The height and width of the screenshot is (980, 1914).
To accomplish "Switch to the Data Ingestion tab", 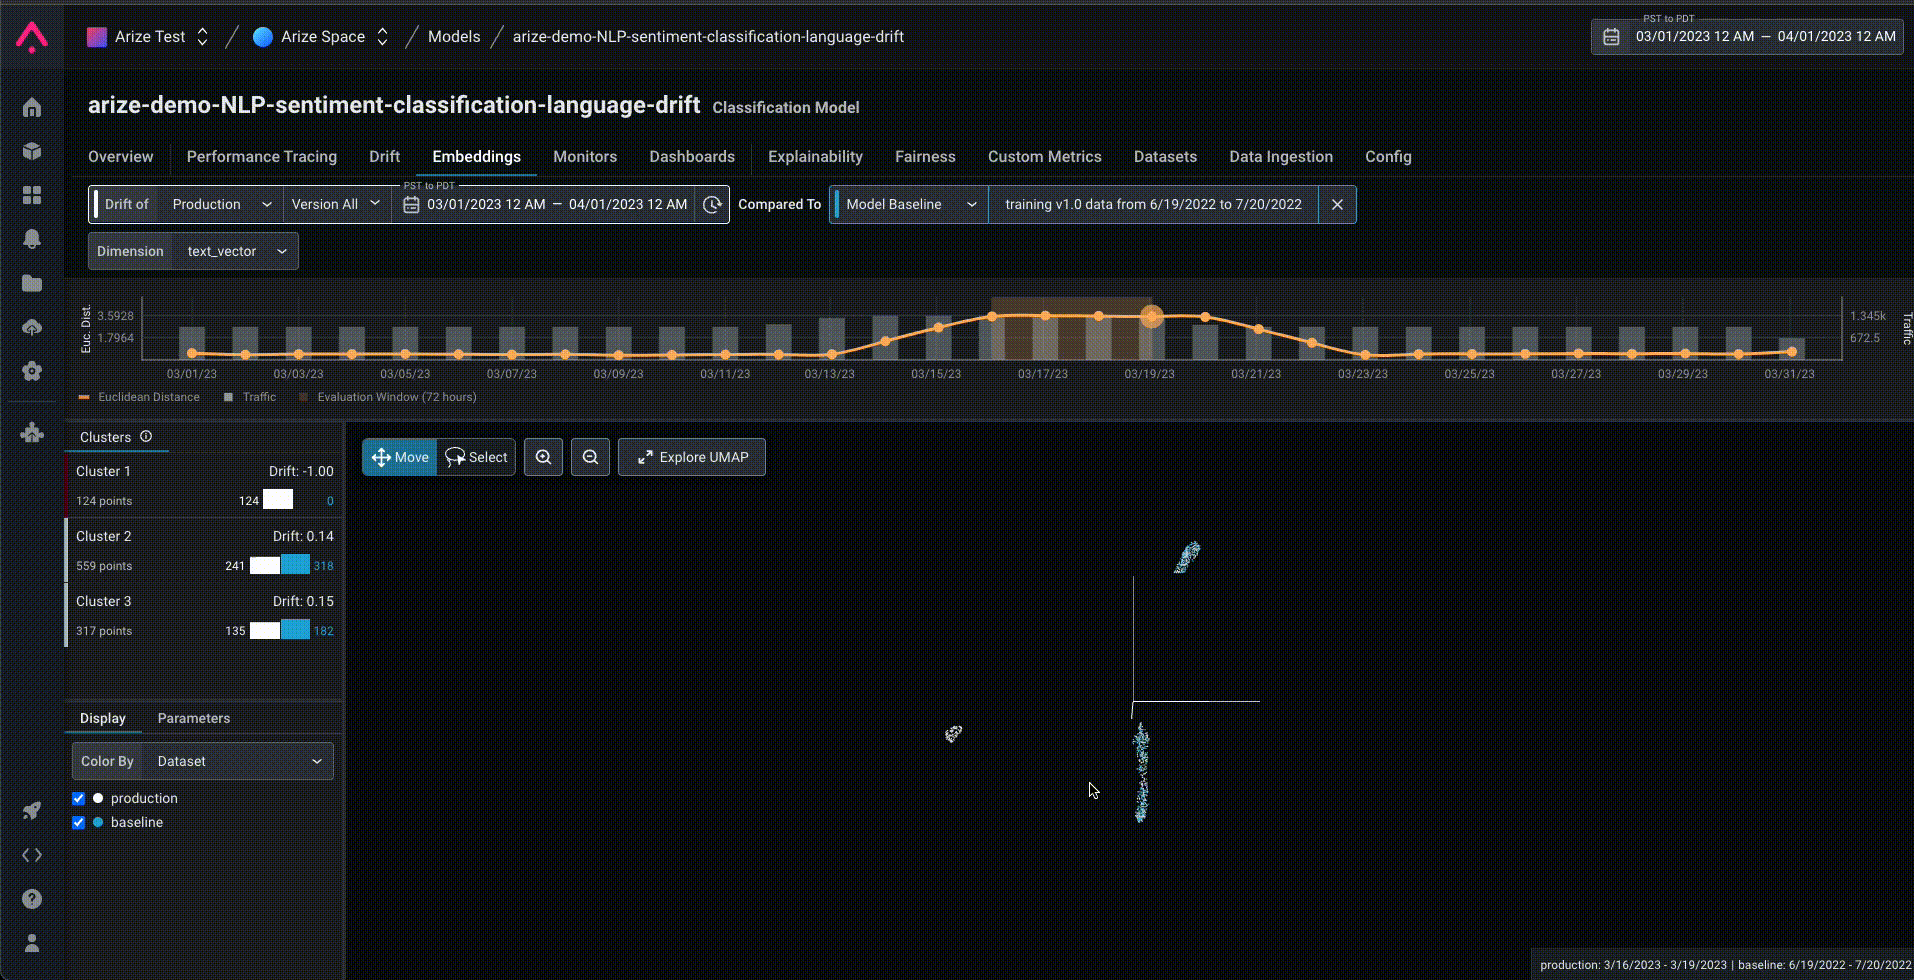I will click(1281, 157).
